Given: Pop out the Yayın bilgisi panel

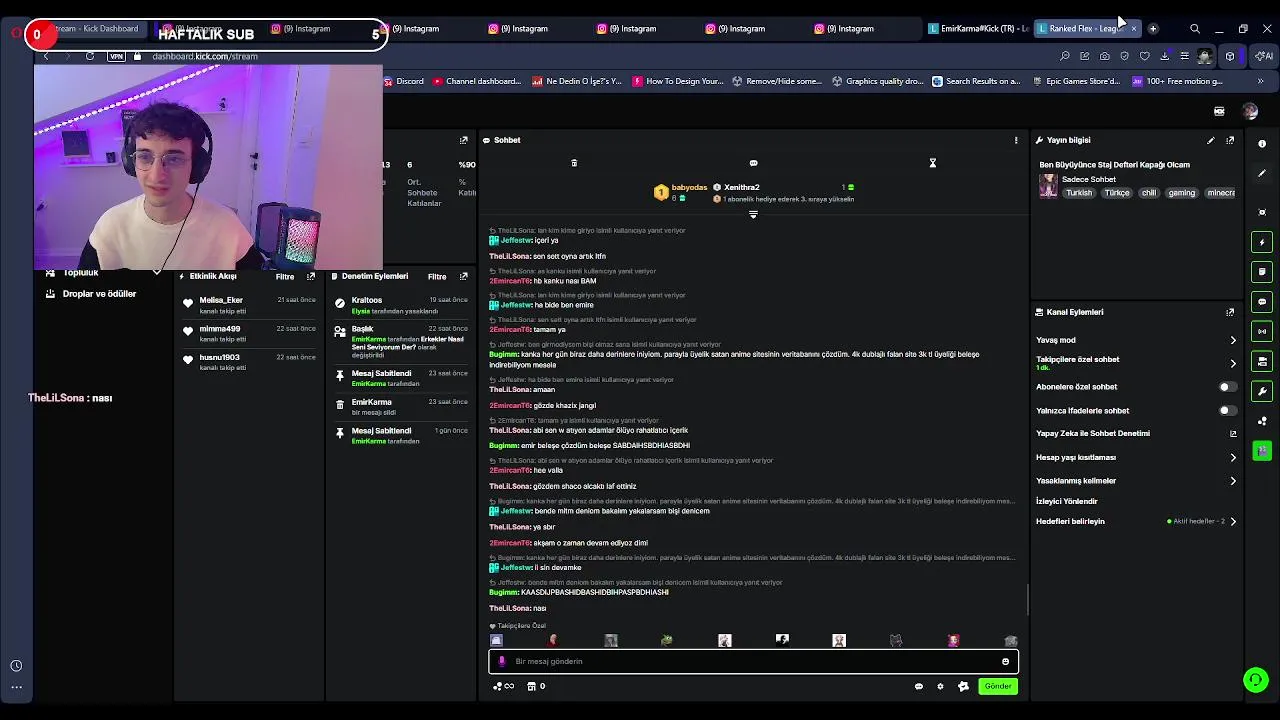Looking at the screenshot, I should point(1230,140).
